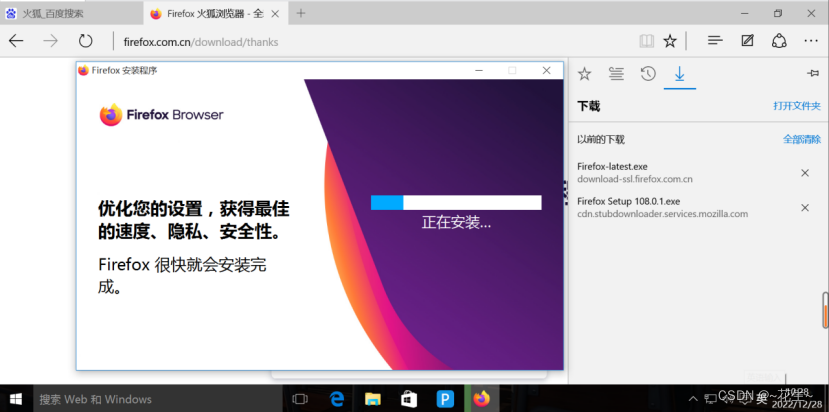Viewport: 829px width, 412px height.
Task: Click the Firefox Browser logo in installer
Action: click(161, 115)
